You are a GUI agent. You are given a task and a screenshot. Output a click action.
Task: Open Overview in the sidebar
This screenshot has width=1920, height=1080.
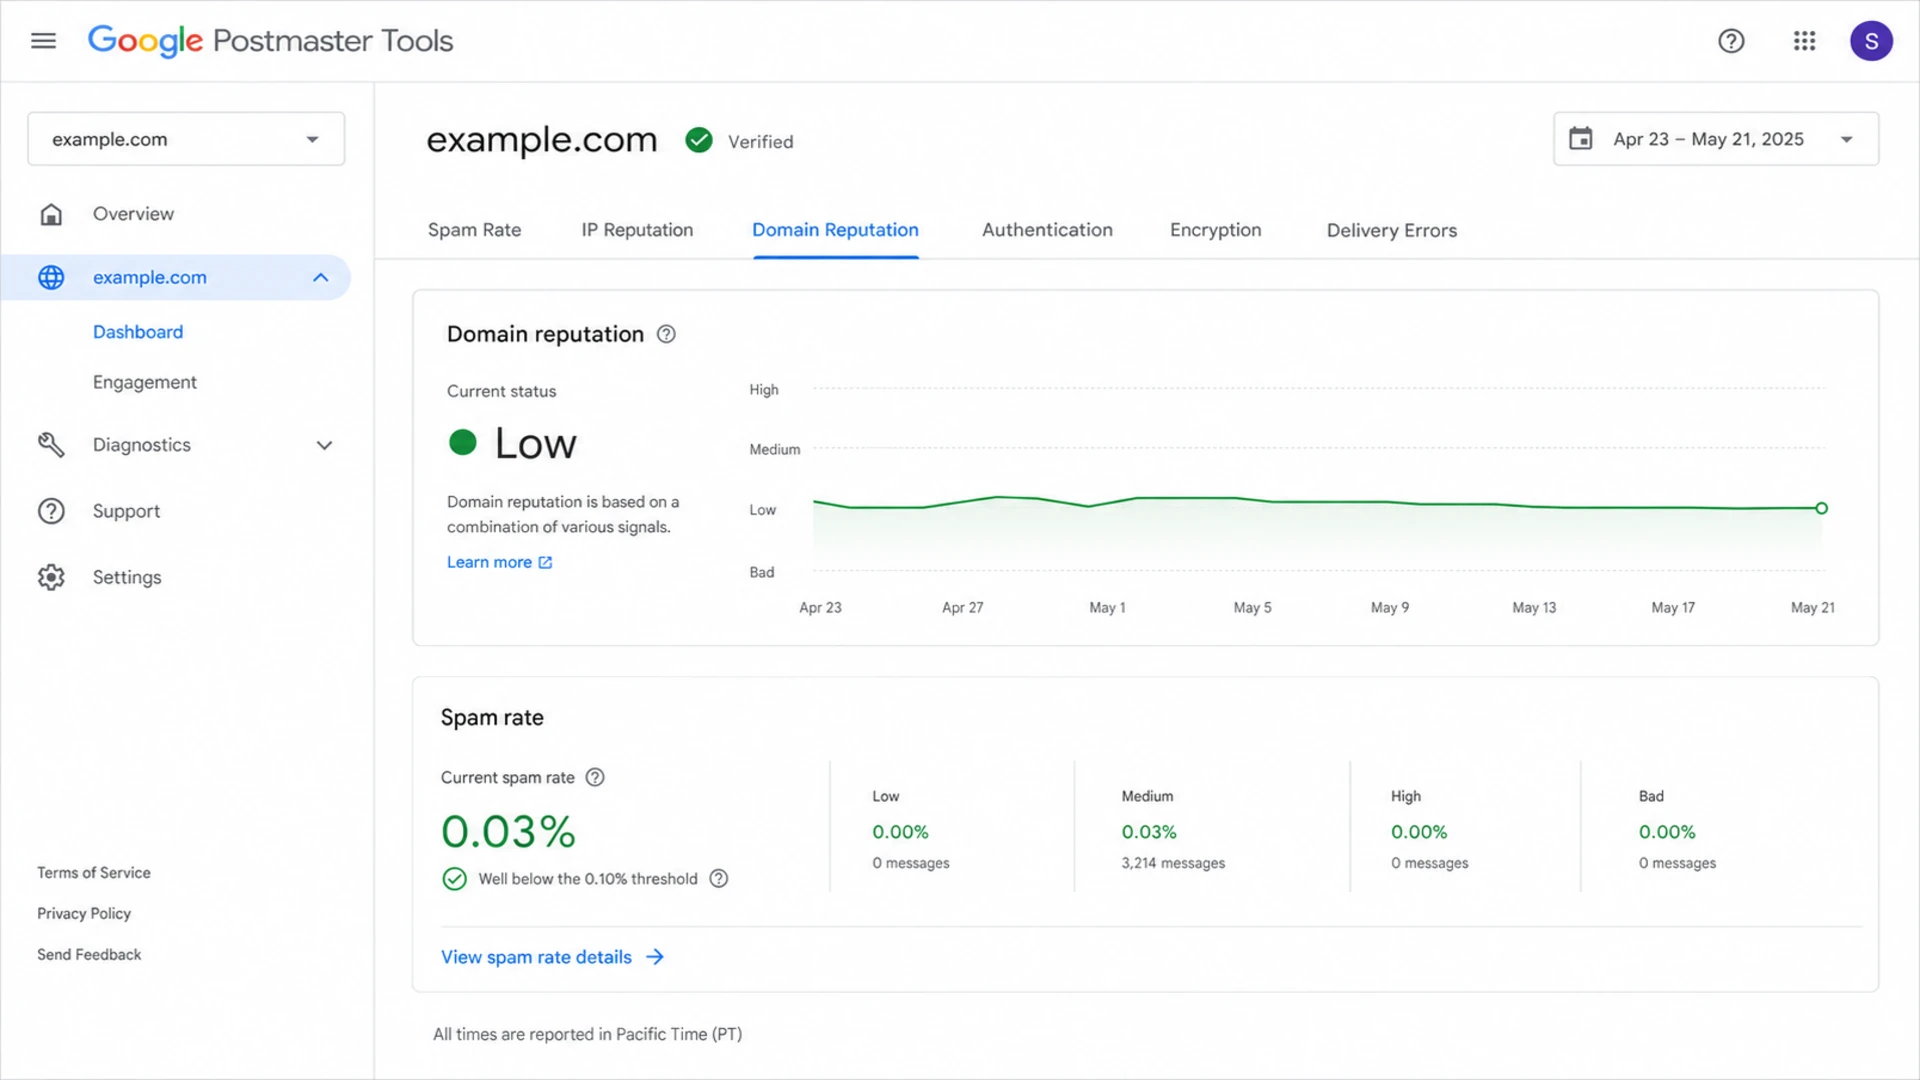click(x=133, y=214)
